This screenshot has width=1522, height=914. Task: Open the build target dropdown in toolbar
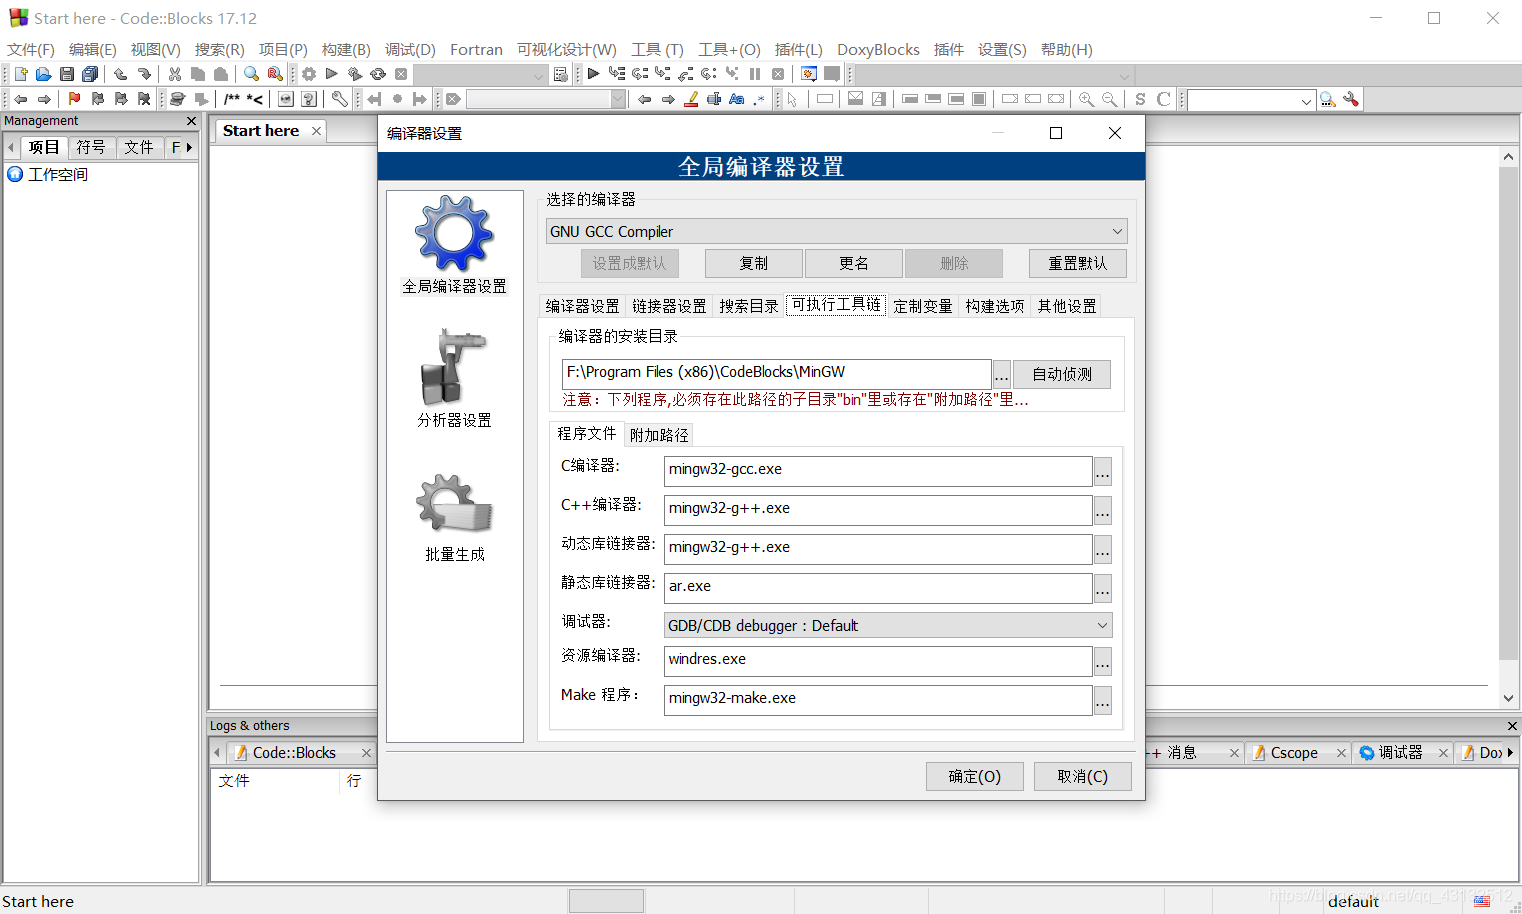click(x=480, y=74)
